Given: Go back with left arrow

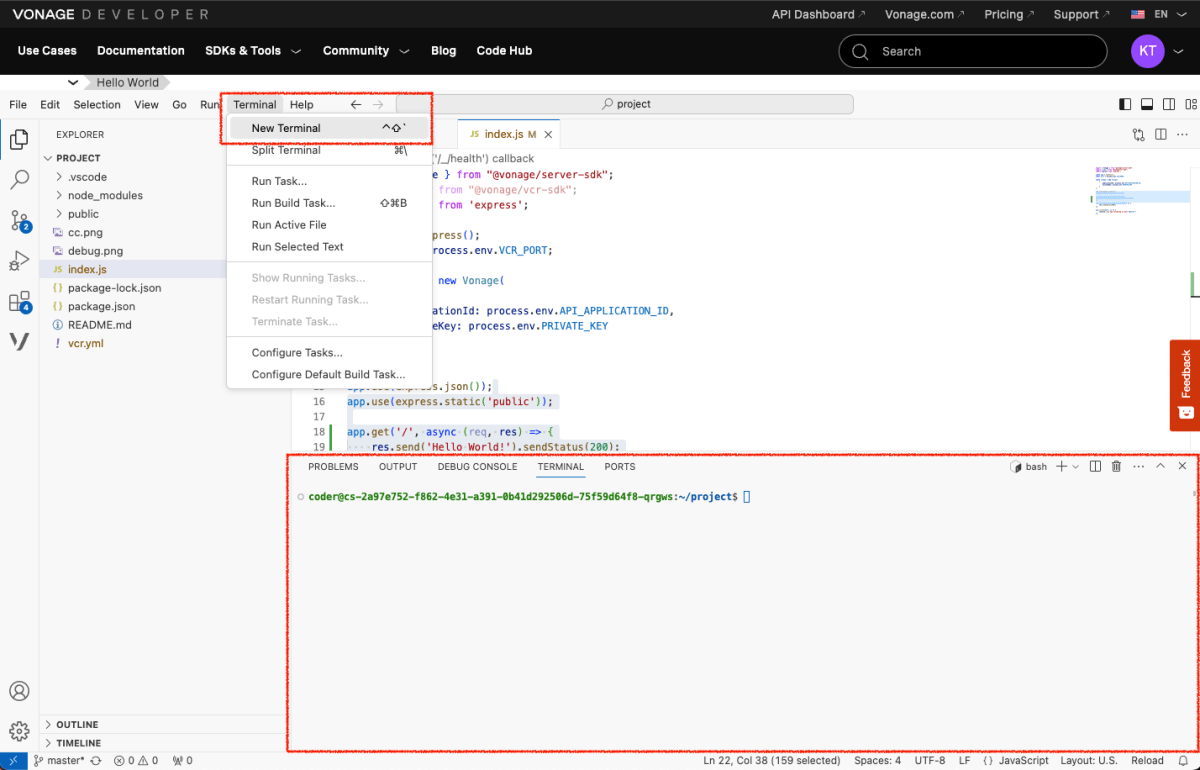Looking at the screenshot, I should (x=356, y=104).
